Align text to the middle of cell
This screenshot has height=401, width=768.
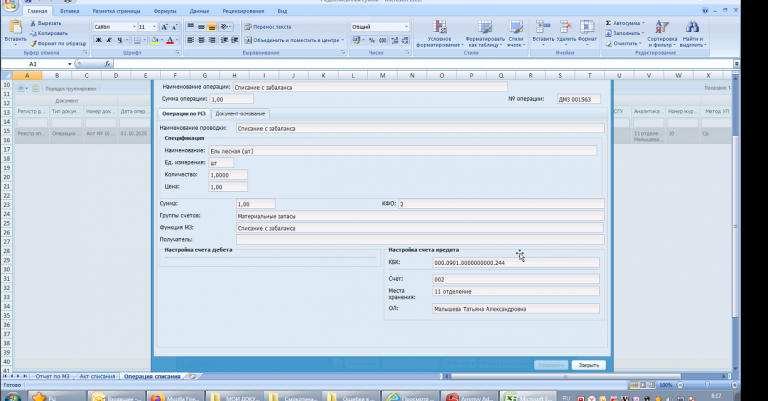coord(201,27)
